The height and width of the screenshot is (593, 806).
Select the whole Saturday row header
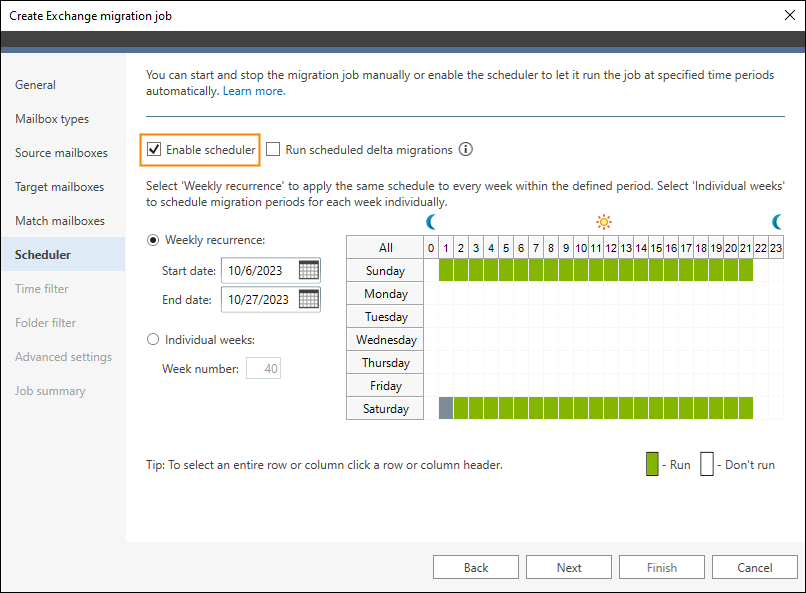pyautogui.click(x=385, y=409)
